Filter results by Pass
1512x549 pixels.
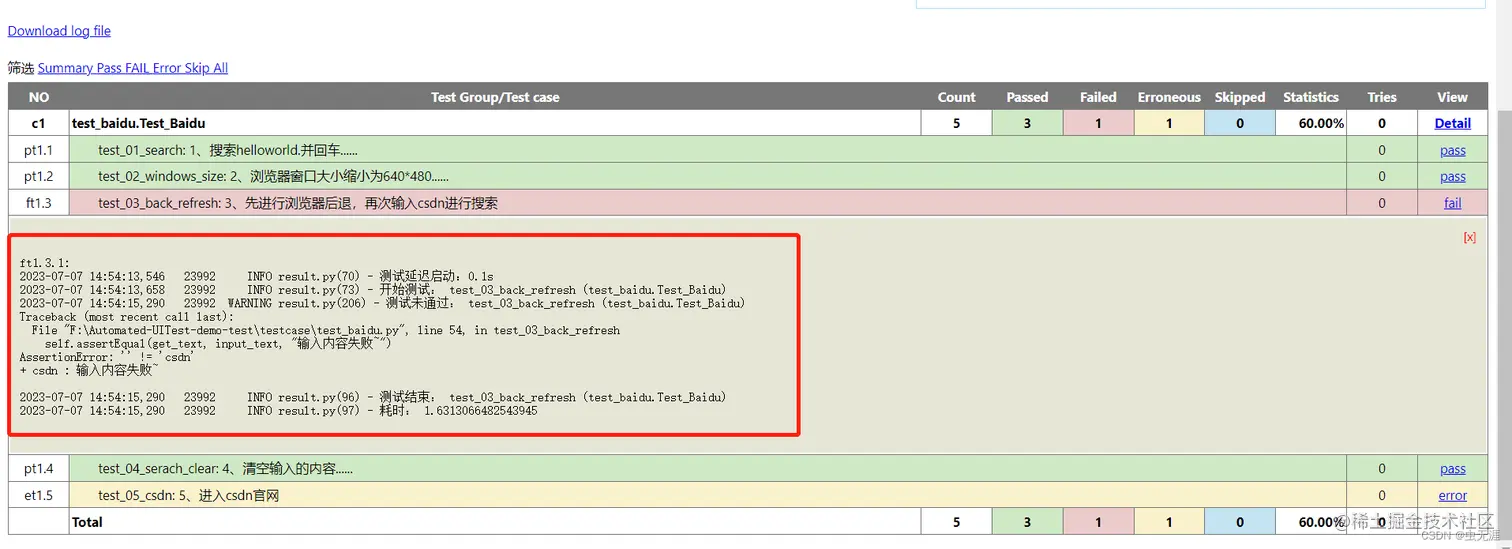pyautogui.click(x=110, y=68)
